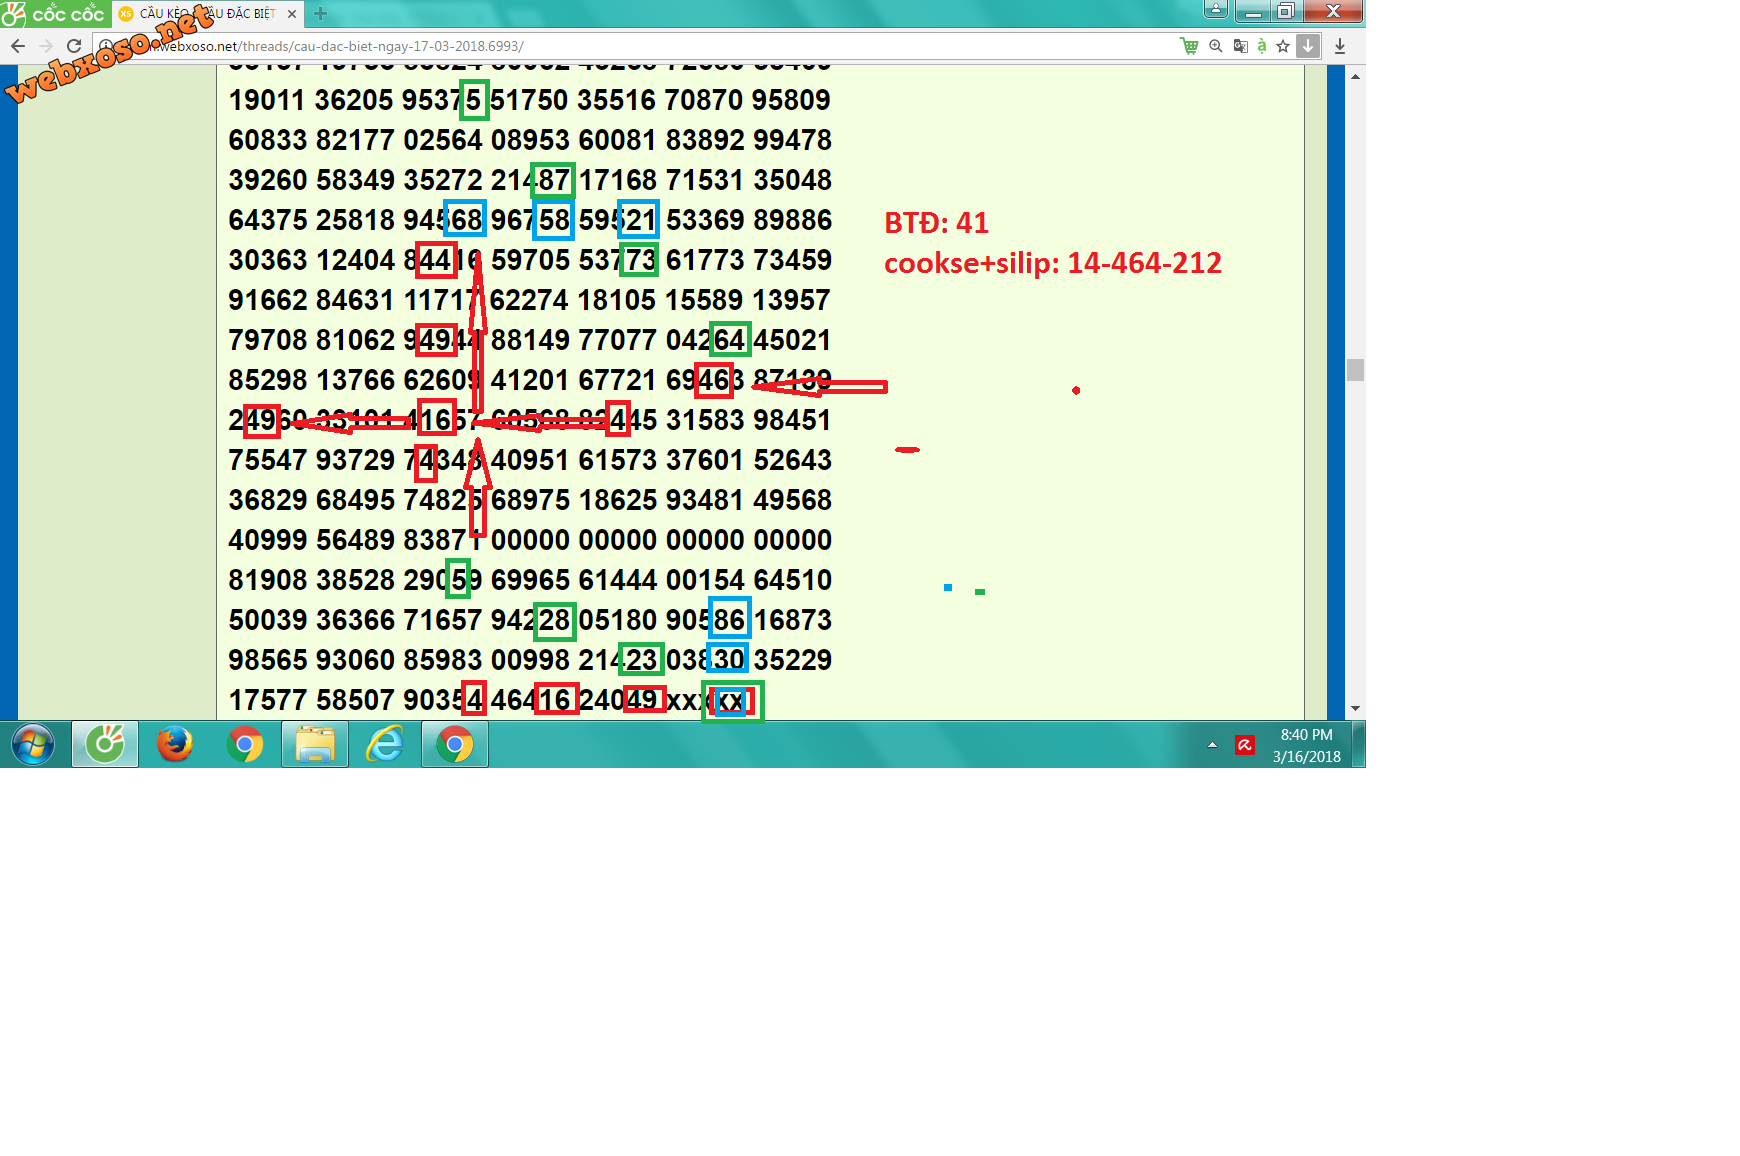Click the Cốc Cốc browser logo button
This screenshot has height=1156, width=1740.
pyautogui.click(x=53, y=13)
